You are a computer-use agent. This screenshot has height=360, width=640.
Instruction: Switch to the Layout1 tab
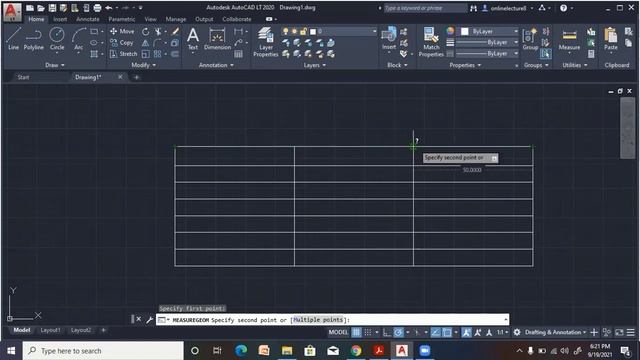pyautogui.click(x=50, y=330)
